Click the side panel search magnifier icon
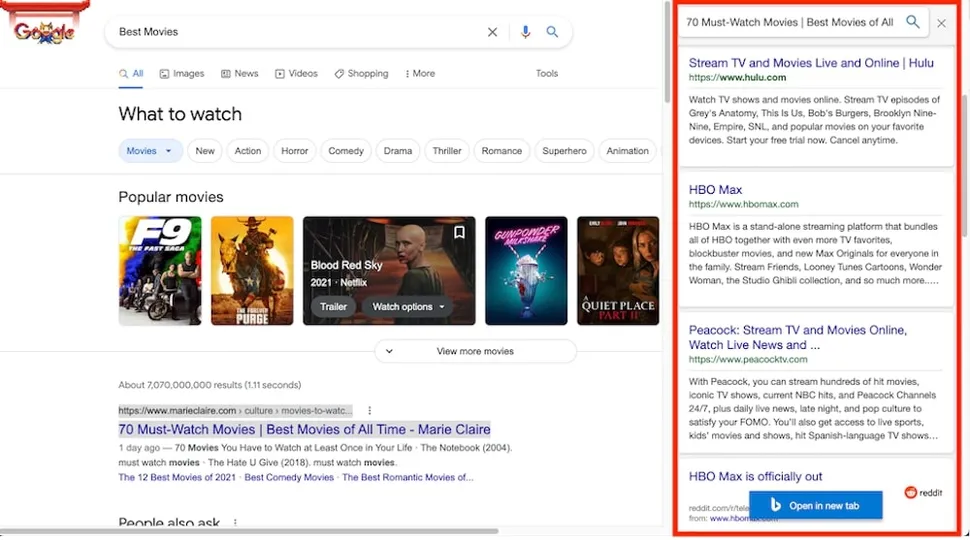This screenshot has width=970, height=540. tap(912, 22)
